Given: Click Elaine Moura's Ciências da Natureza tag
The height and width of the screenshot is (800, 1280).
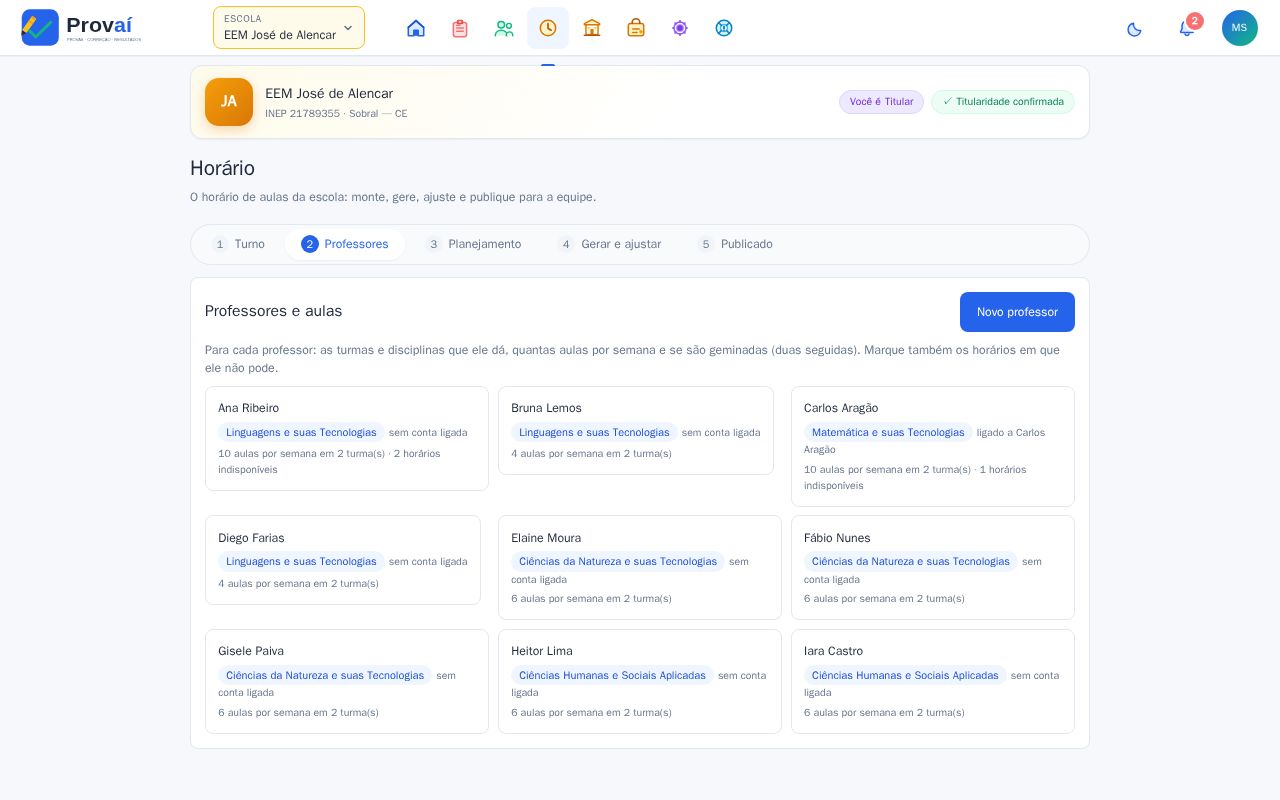Looking at the screenshot, I should [x=618, y=561].
